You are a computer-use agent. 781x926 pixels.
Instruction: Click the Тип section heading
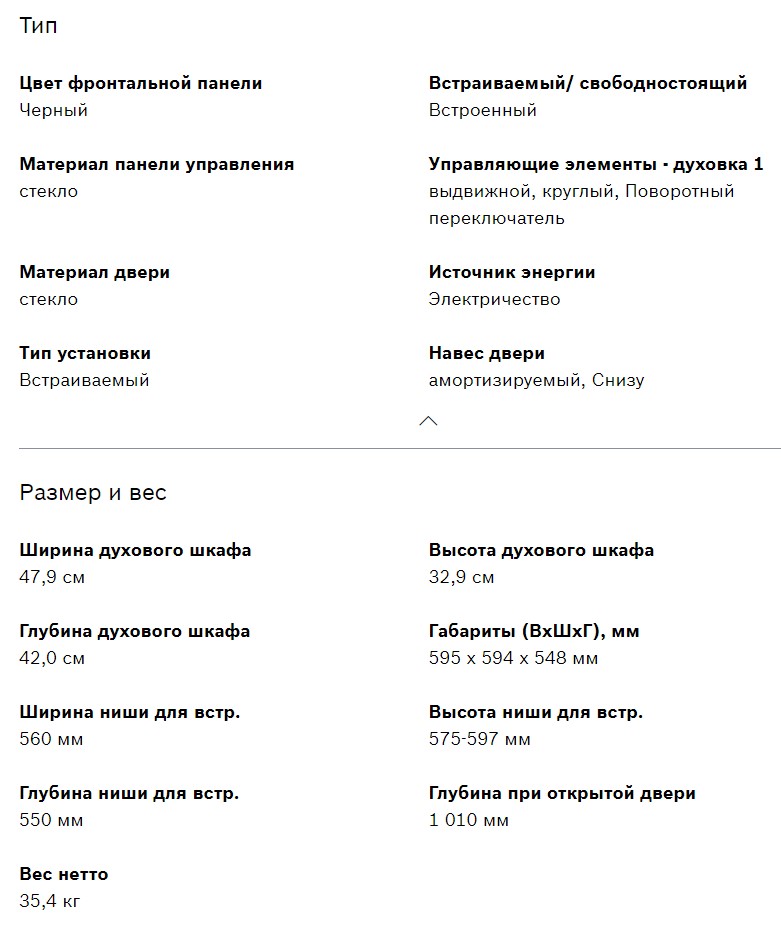pos(38,26)
